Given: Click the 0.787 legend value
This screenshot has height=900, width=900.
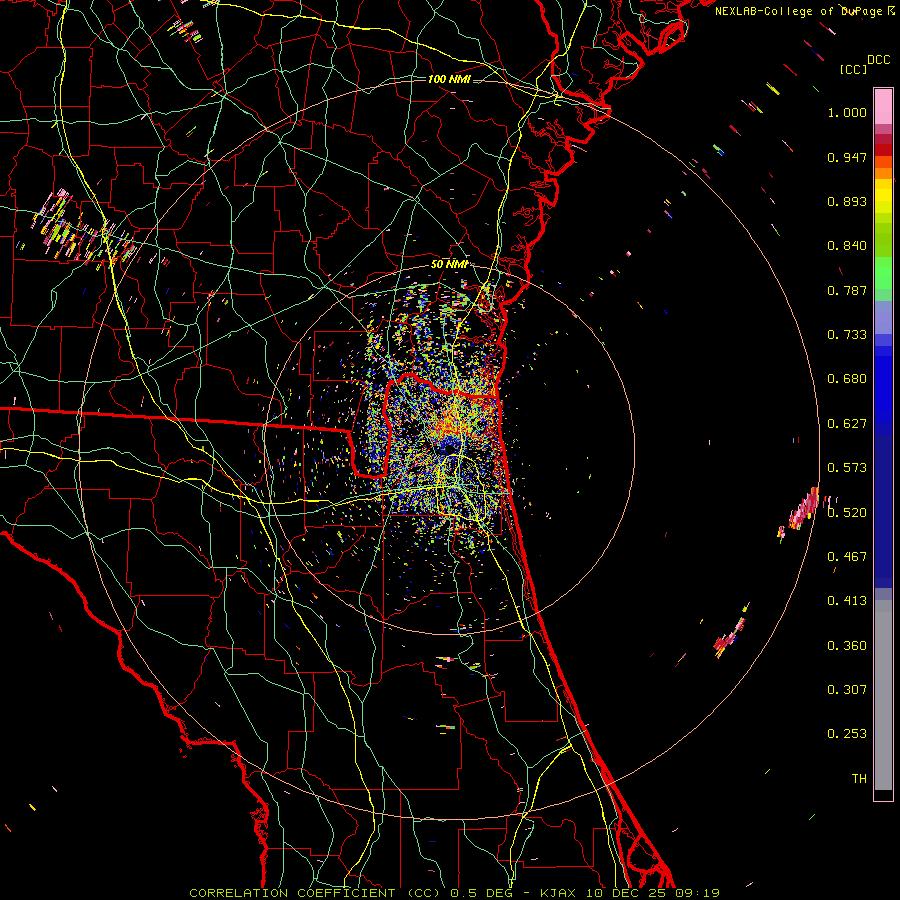Looking at the screenshot, I should (x=847, y=290).
